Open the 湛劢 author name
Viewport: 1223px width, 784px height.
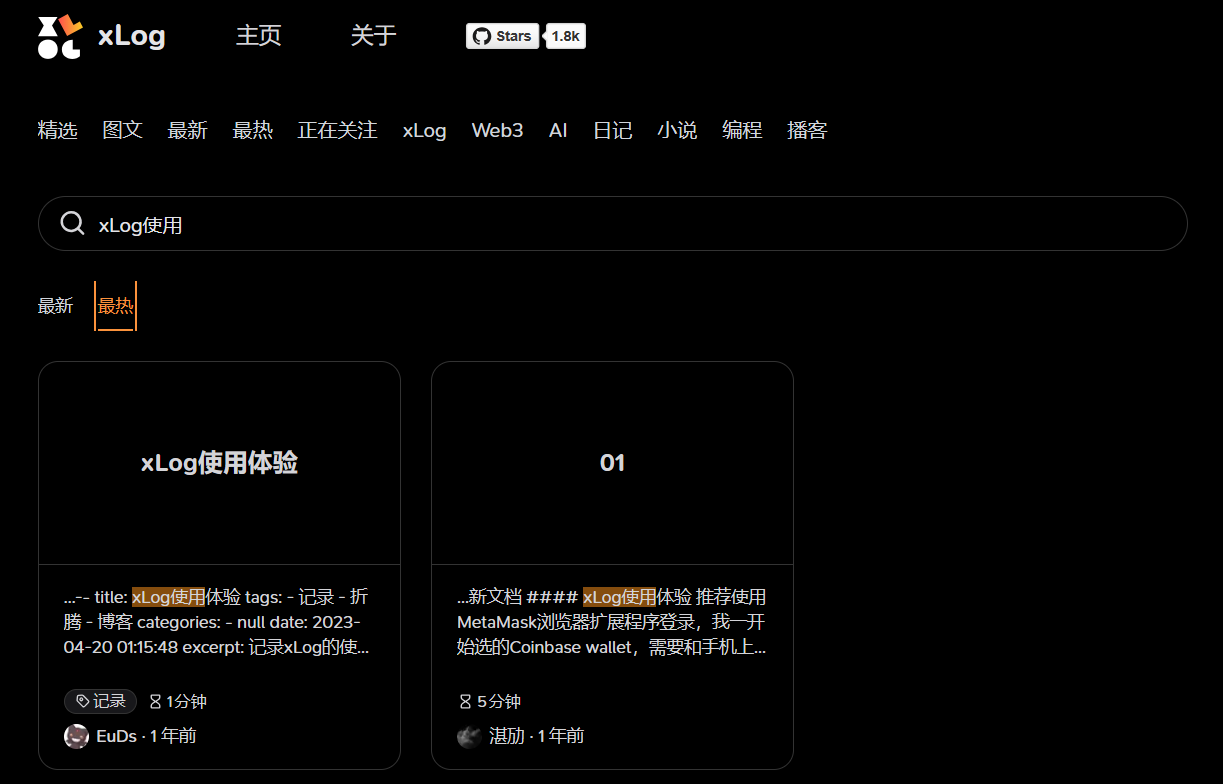tap(507, 736)
